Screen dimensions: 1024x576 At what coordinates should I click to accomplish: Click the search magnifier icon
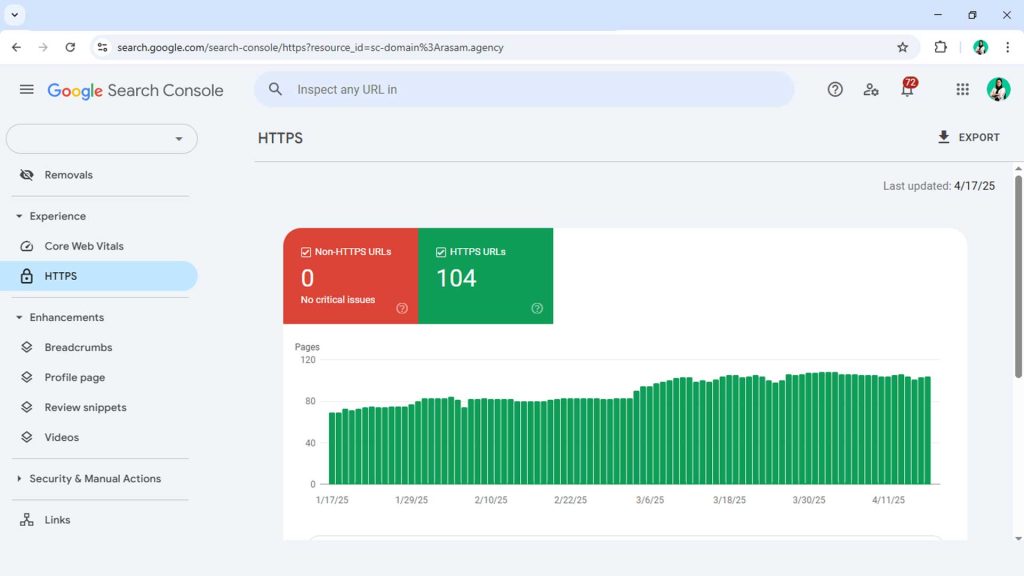275,89
